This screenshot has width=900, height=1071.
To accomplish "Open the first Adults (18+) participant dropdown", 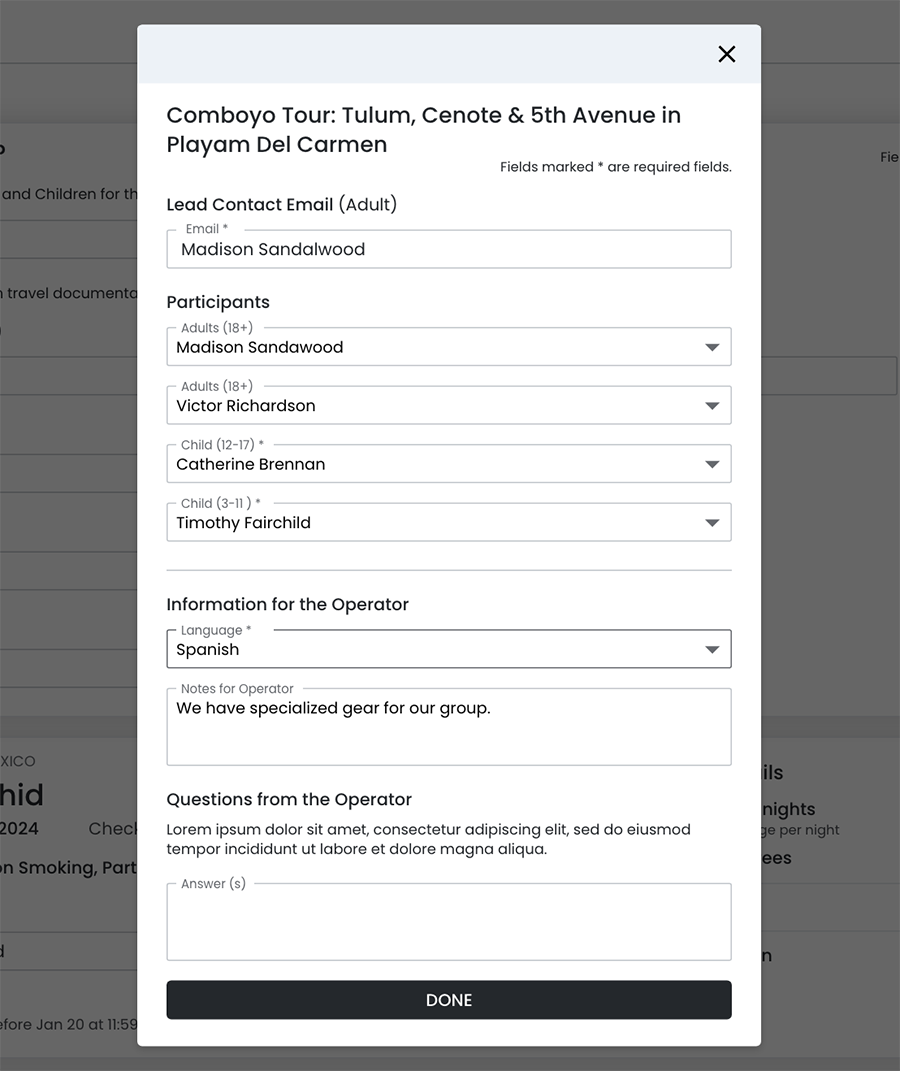I will [430, 348].
